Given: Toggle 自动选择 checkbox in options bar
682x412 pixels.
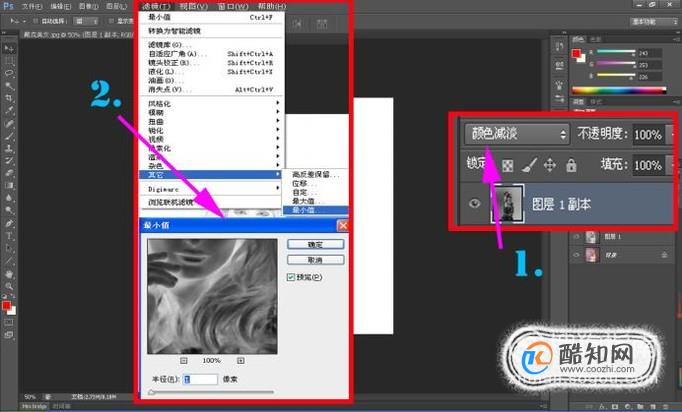Looking at the screenshot, I should point(36,21).
